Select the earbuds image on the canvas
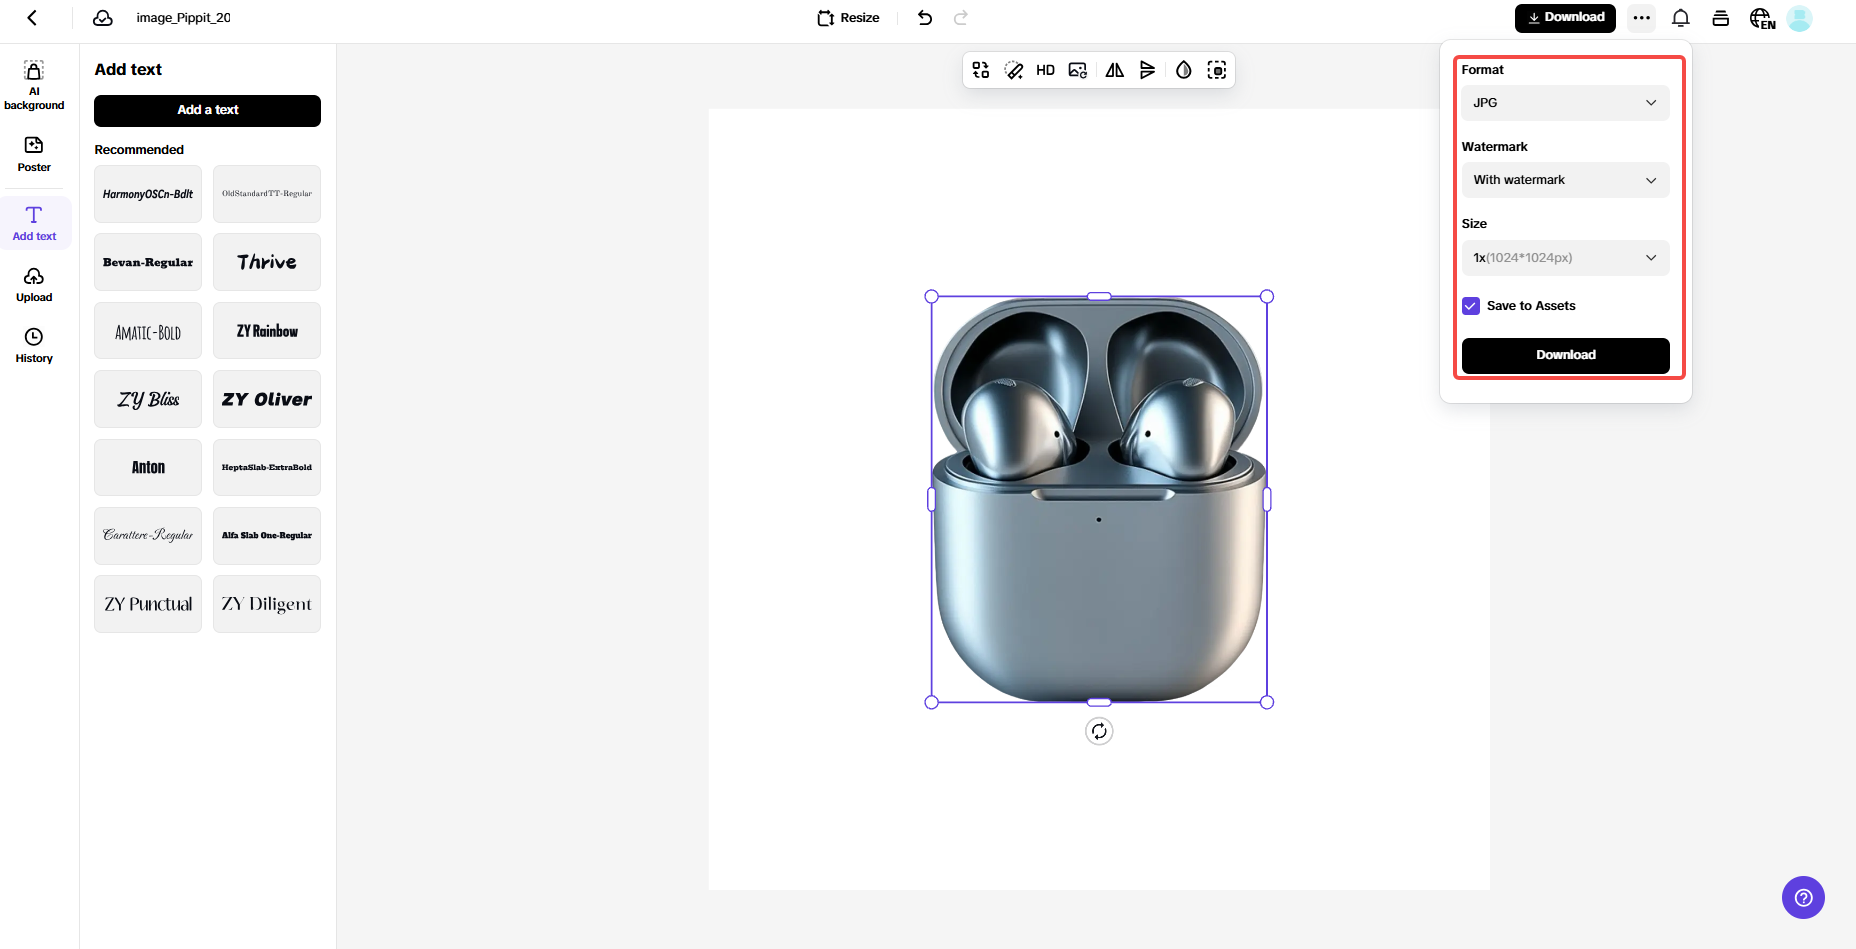The height and width of the screenshot is (949, 1856). click(1099, 499)
